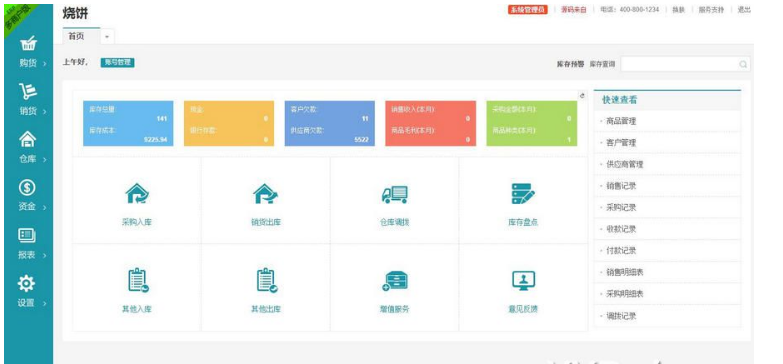This screenshot has height=364, width=783.
Task: Open the 仓库 house icon in sidebar
Action: coord(27,139)
